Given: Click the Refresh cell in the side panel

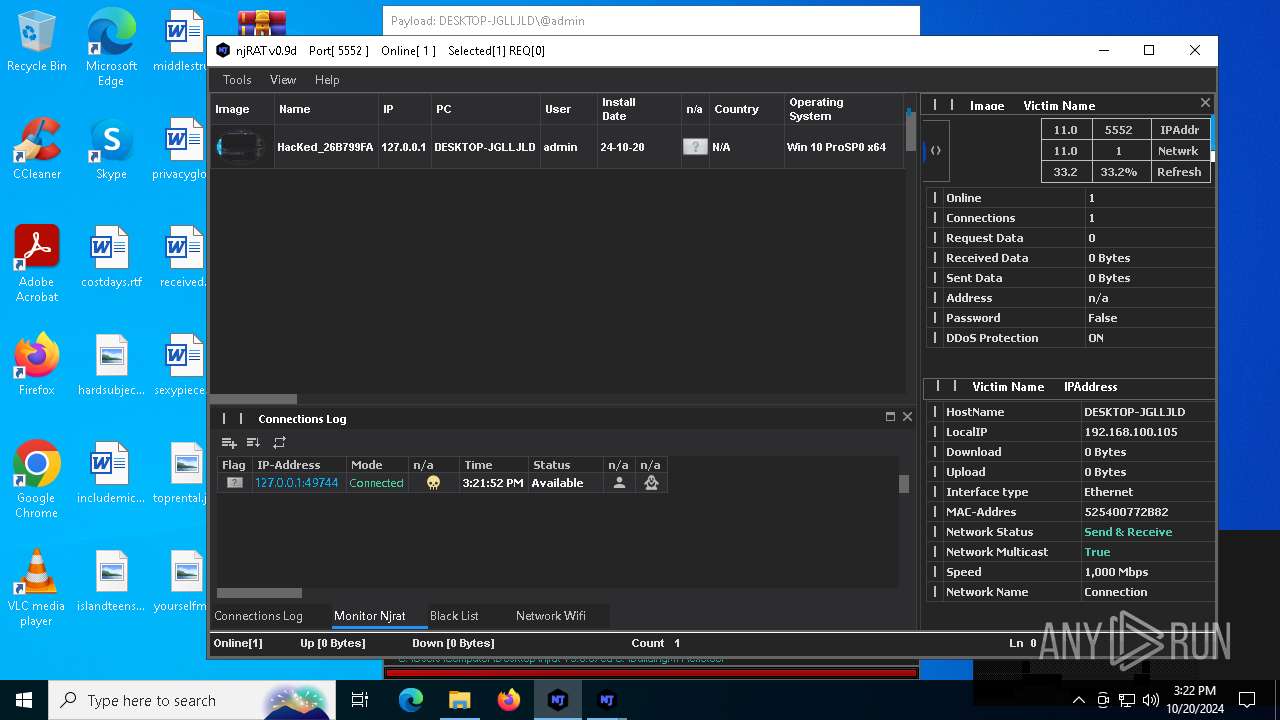Looking at the screenshot, I should coord(1179,172).
